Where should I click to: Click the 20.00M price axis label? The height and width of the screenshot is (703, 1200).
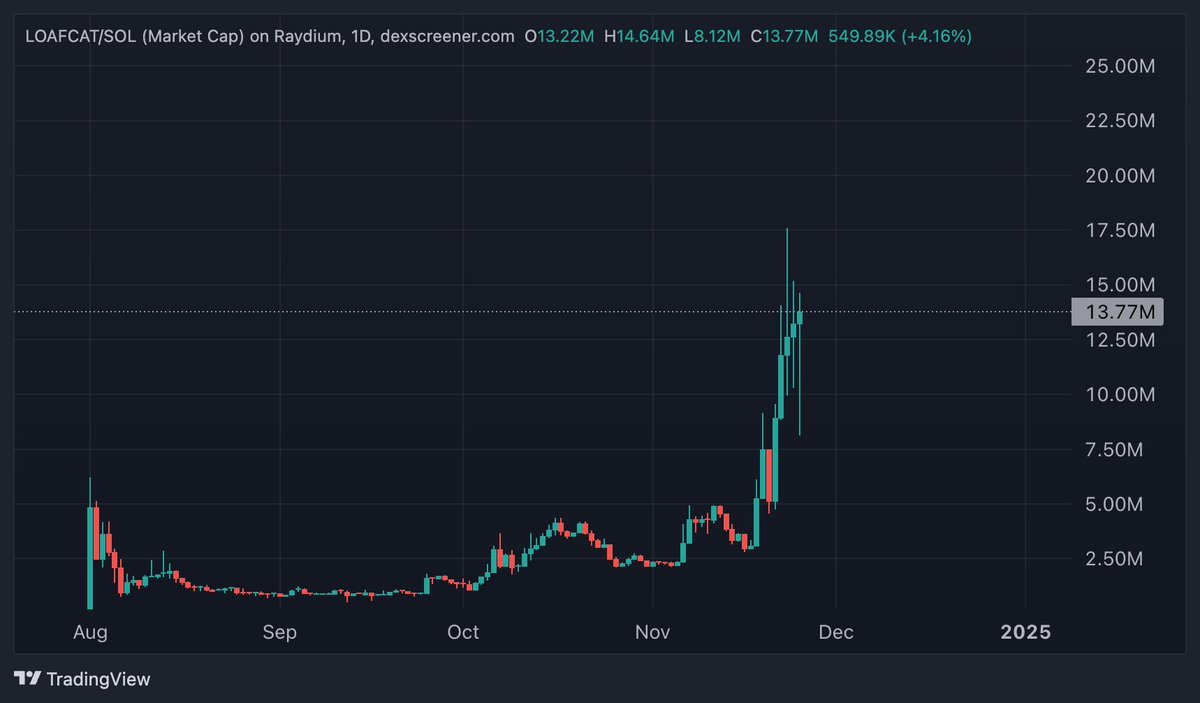[x=1120, y=176]
